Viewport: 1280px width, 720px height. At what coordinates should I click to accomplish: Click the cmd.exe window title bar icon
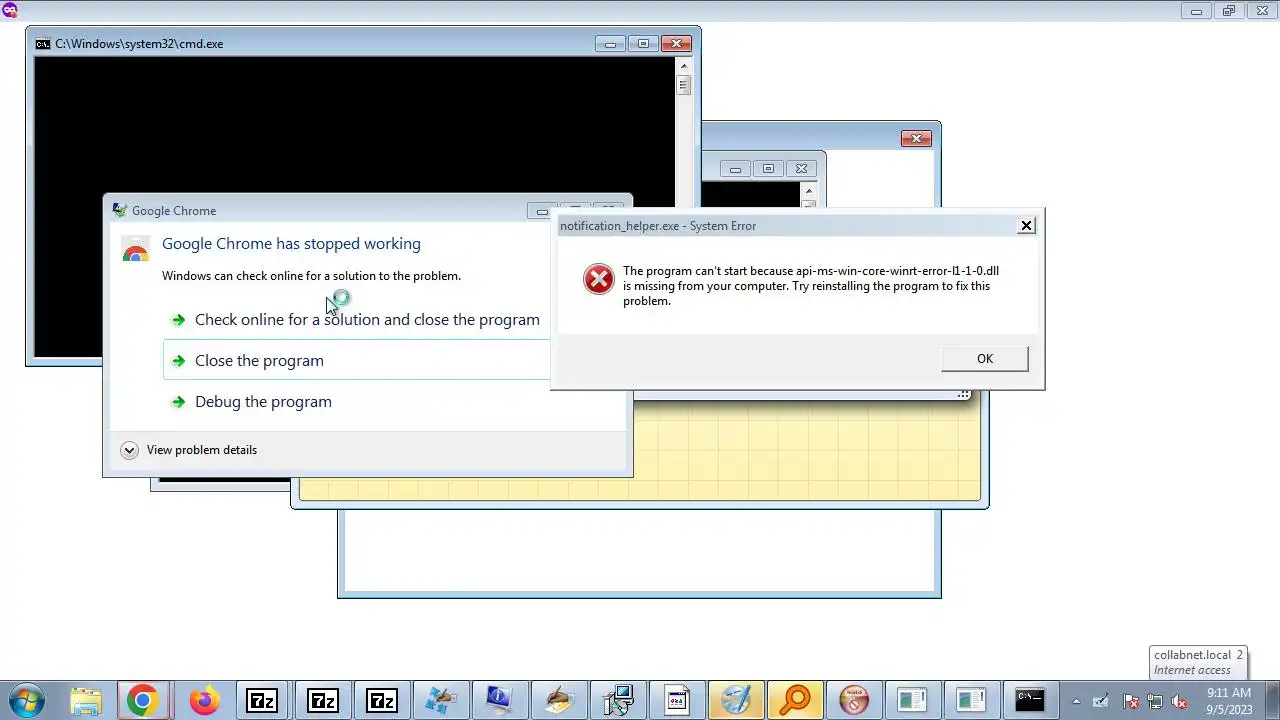43,44
